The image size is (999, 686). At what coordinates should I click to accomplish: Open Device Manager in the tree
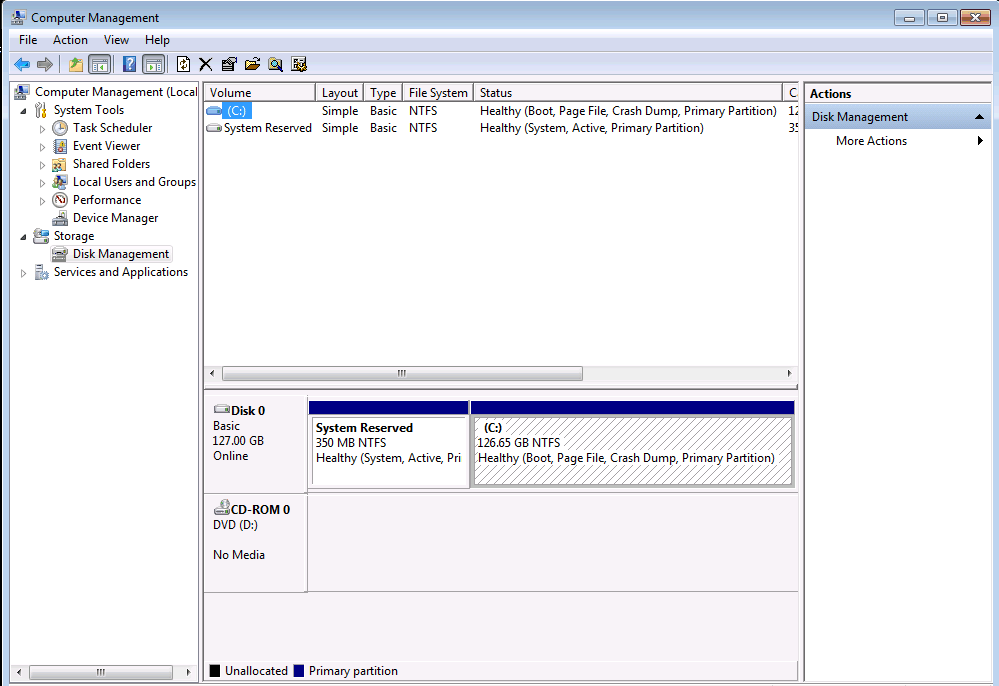115,218
